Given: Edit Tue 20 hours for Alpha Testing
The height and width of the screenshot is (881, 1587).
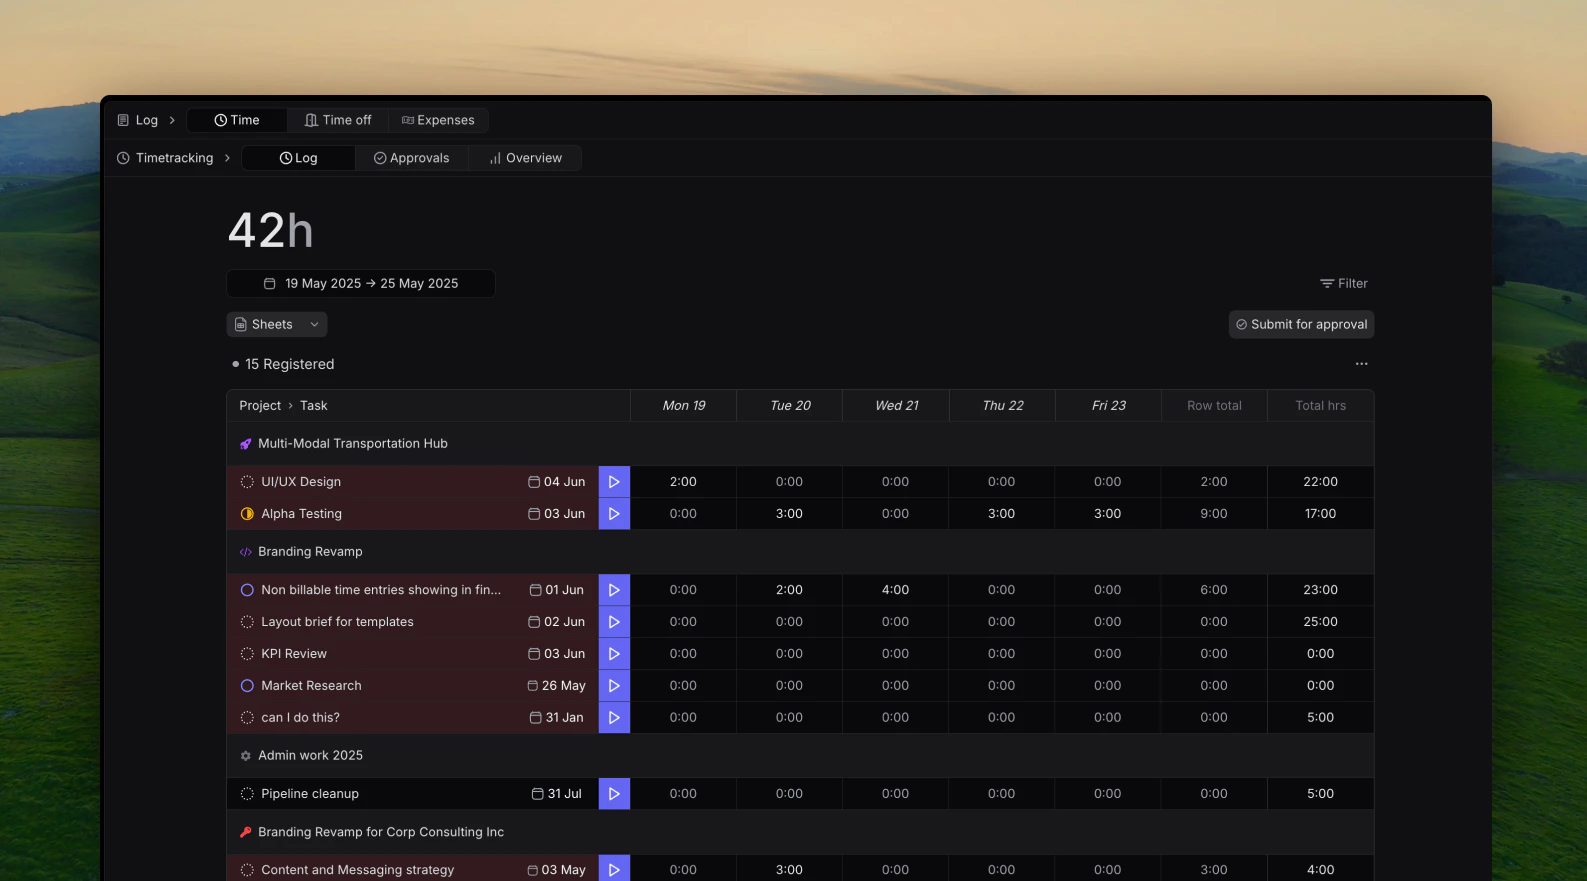Looking at the screenshot, I should [789, 514].
